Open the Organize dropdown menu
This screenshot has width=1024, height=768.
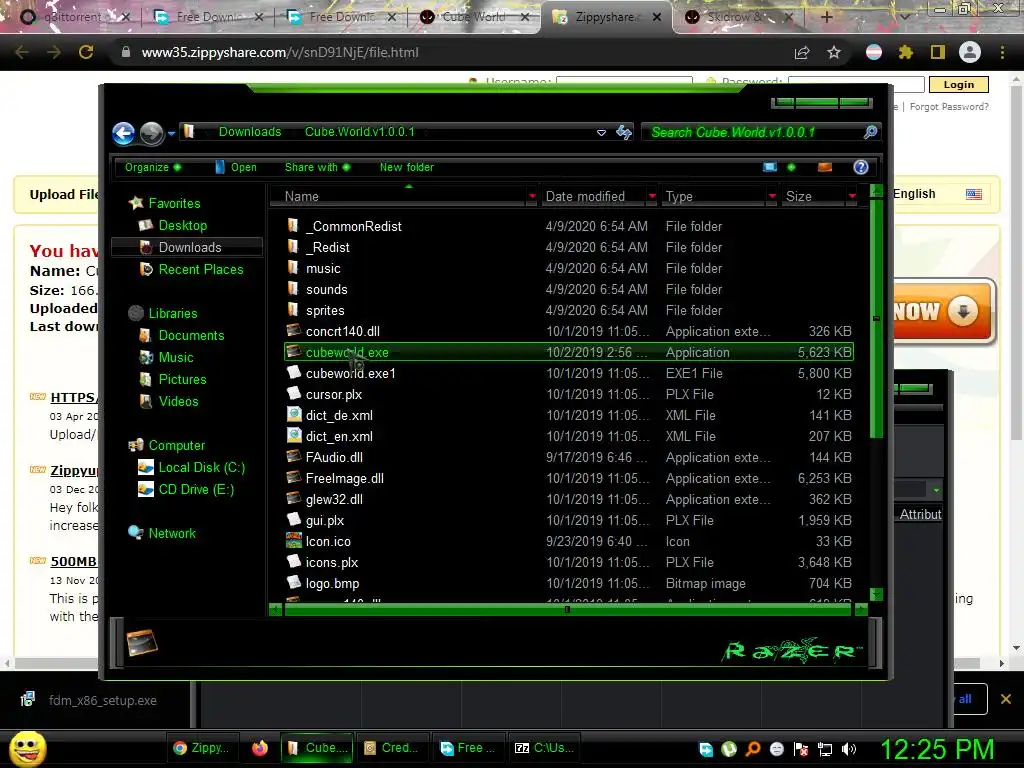click(x=153, y=167)
